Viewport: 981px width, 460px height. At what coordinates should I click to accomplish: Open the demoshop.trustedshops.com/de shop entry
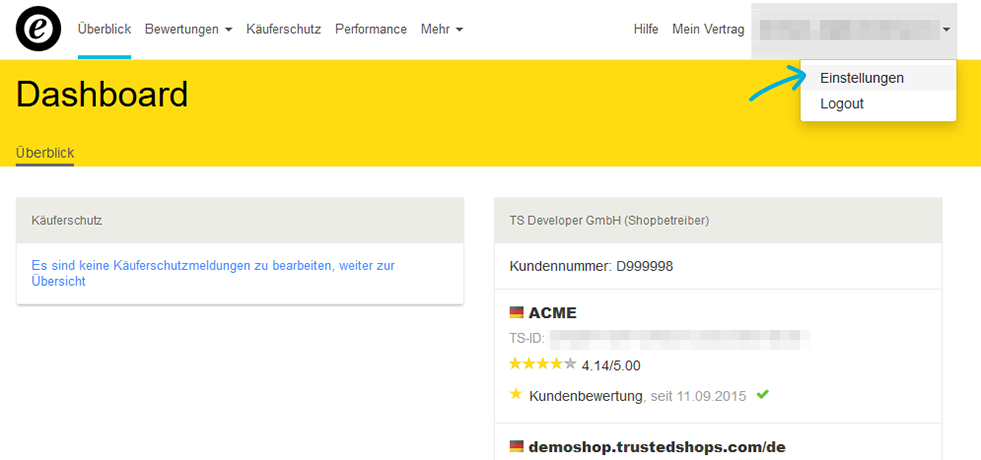click(x=656, y=447)
